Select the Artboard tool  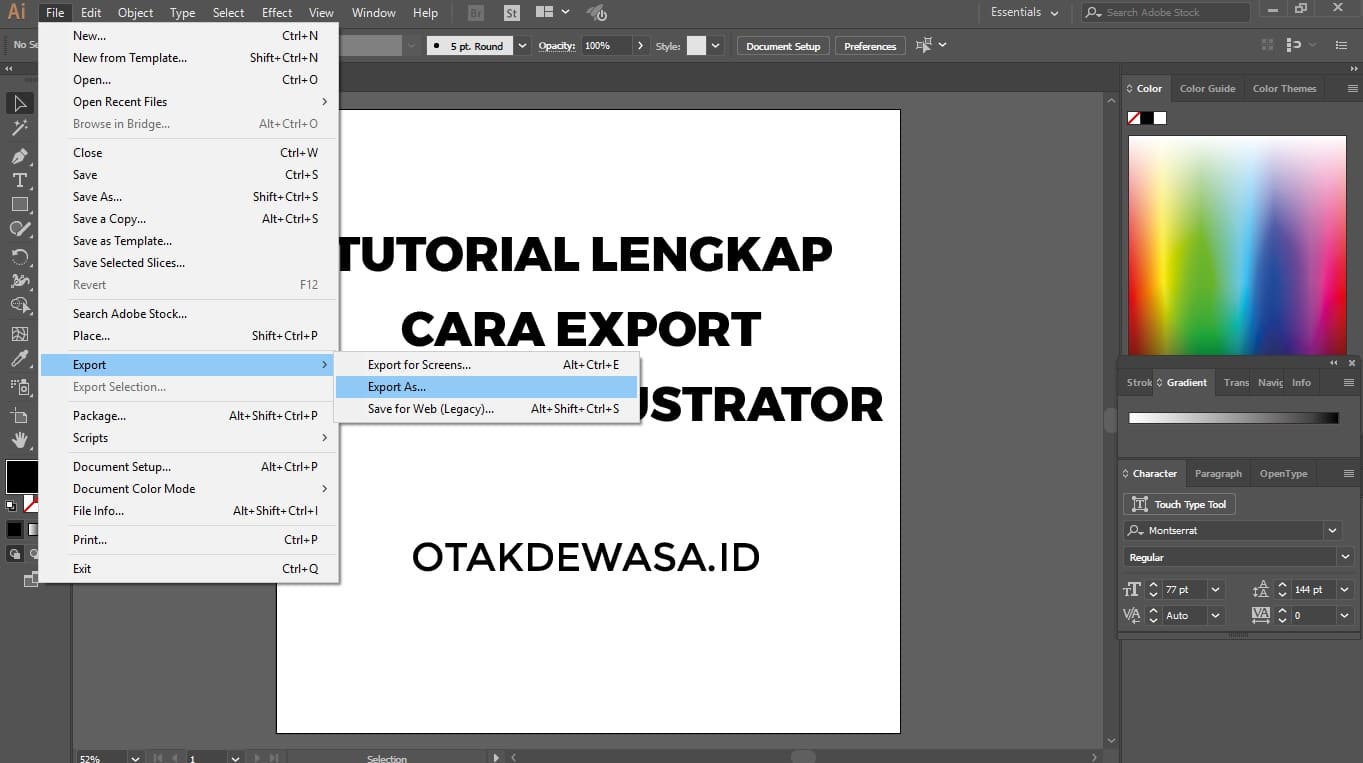click(x=19, y=414)
